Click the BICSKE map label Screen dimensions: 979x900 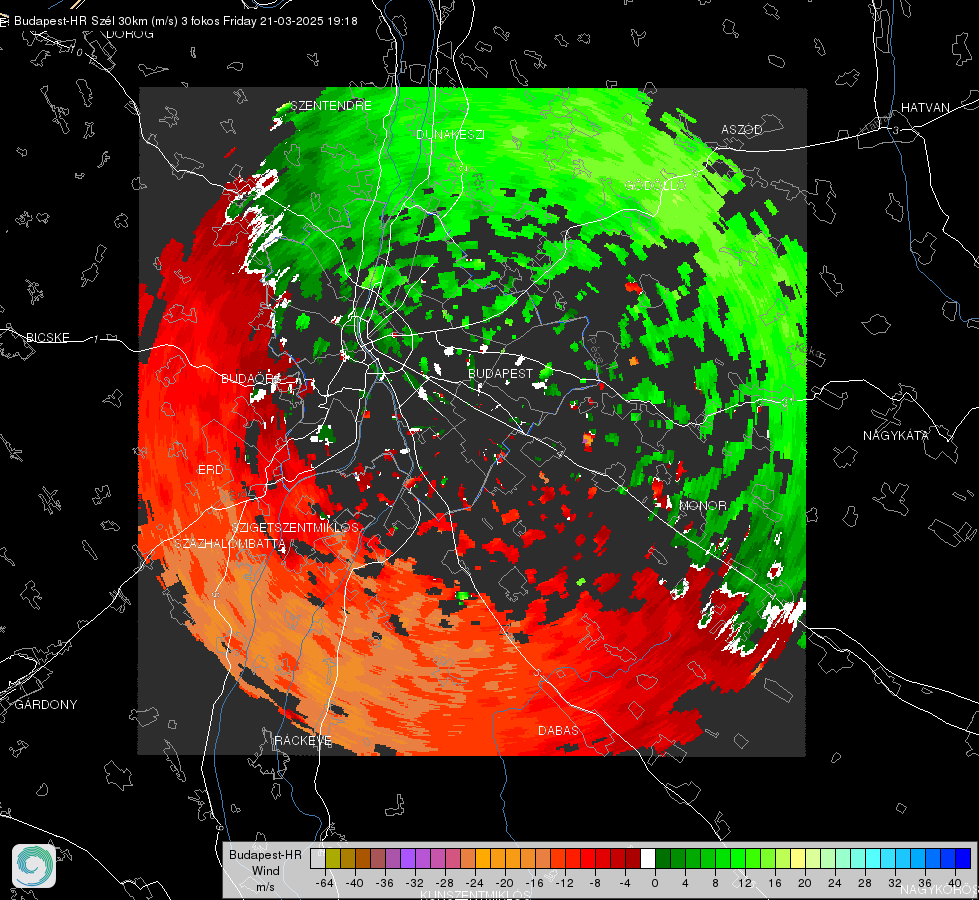point(48,337)
